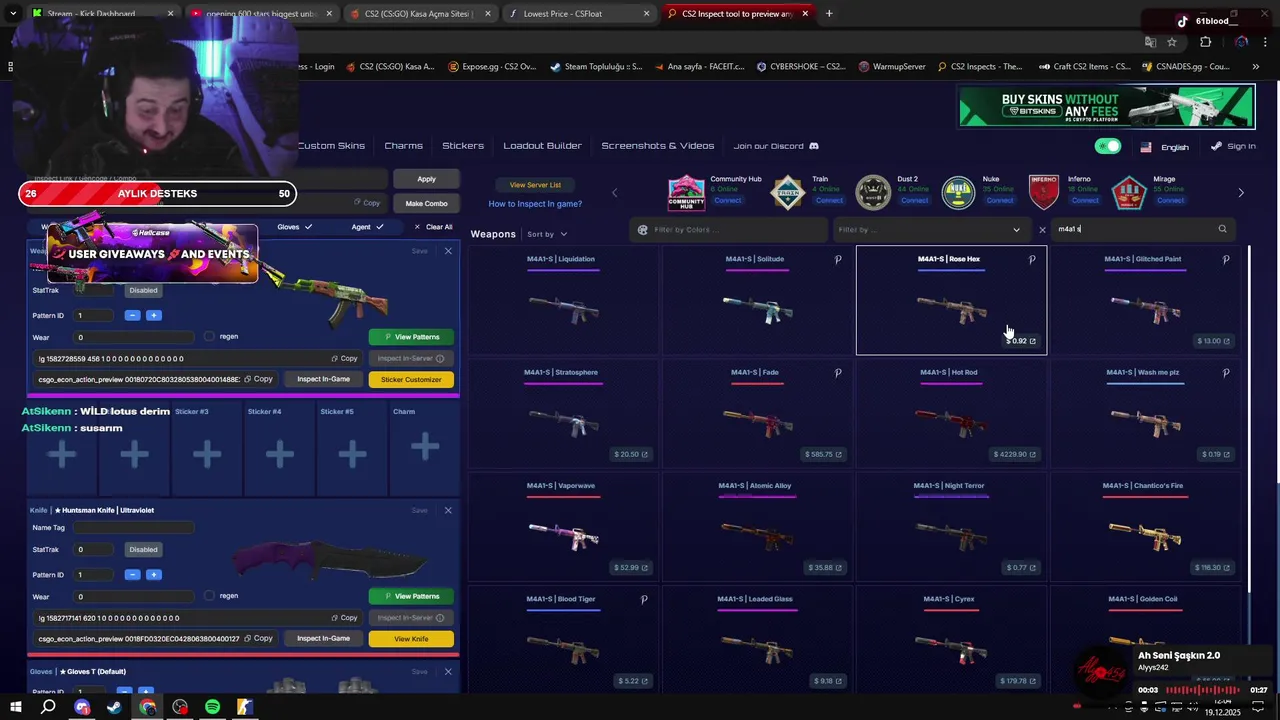This screenshot has width=1280, height=720.
Task: Open Screenshots & Videos menu item
Action: coord(657,146)
